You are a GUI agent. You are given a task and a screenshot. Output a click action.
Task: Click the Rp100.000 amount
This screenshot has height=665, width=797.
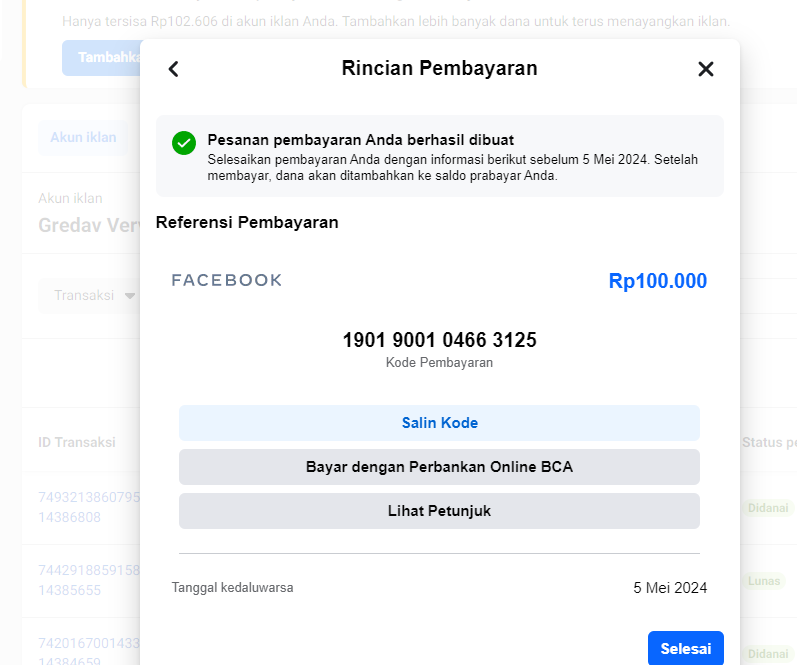(x=658, y=281)
